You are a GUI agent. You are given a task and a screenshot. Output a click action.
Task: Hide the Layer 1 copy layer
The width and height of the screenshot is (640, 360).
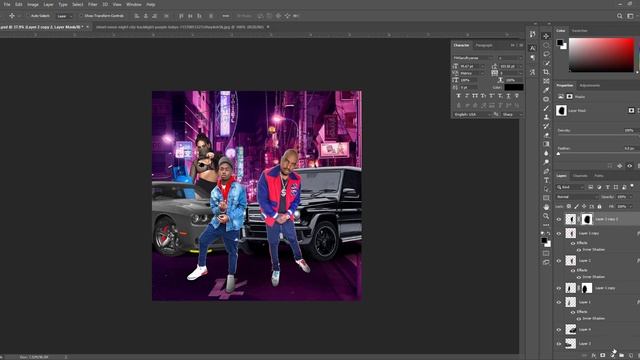click(559, 288)
